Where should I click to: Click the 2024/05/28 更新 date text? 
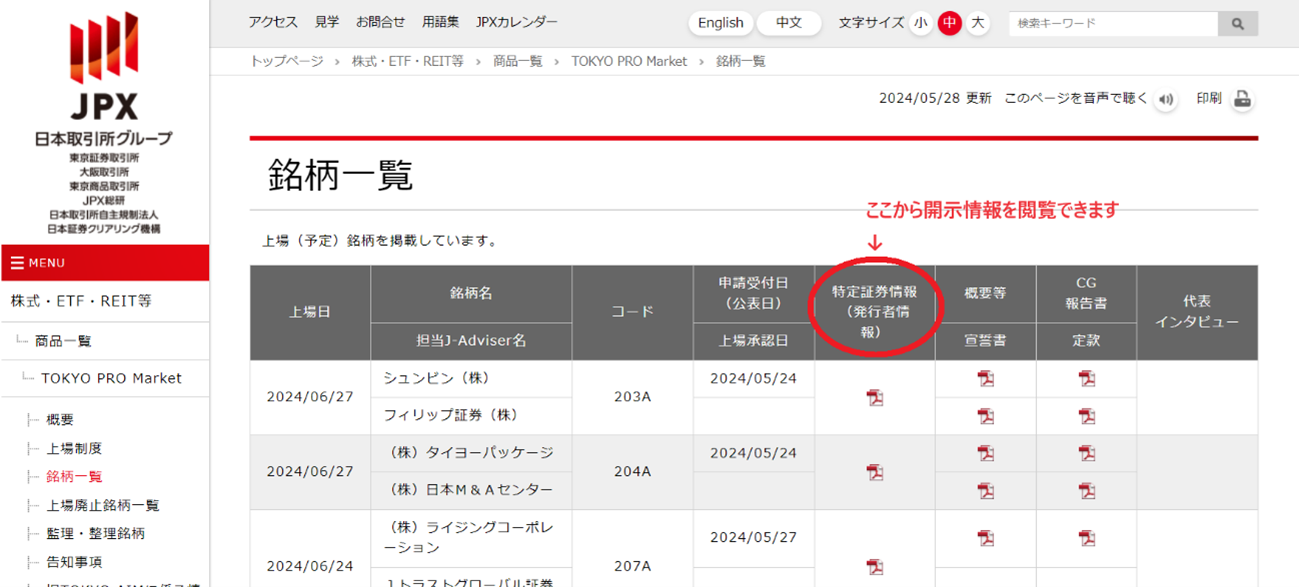pos(935,98)
